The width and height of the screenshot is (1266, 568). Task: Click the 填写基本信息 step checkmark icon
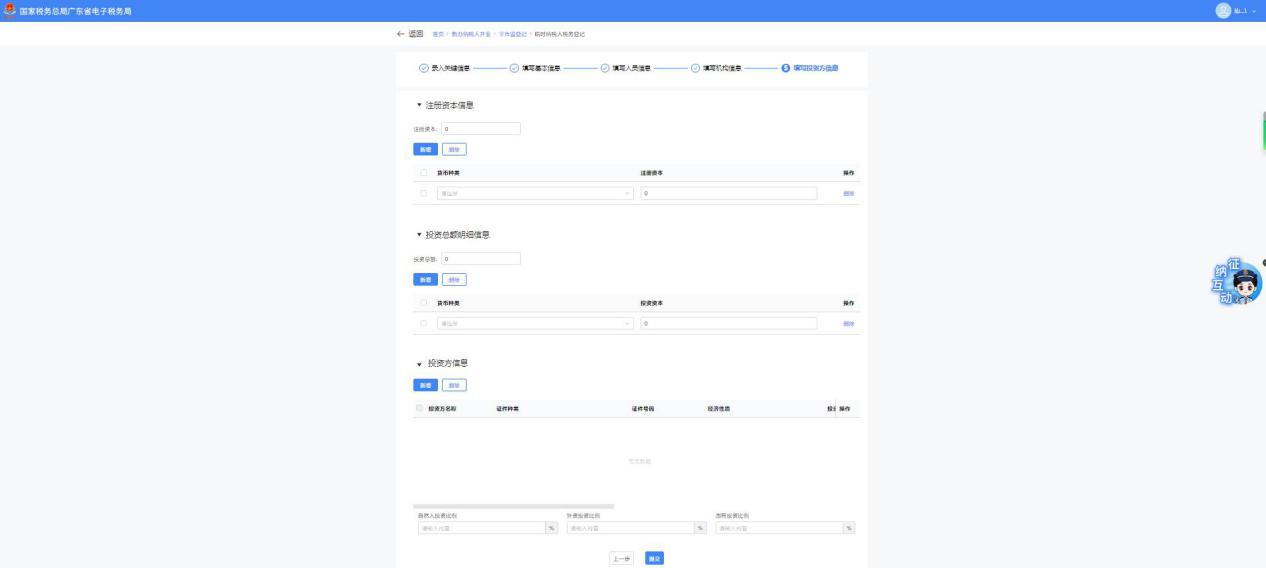click(x=514, y=68)
